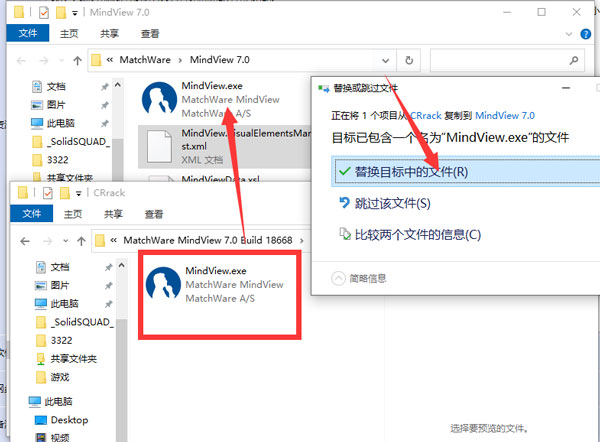Open 图片 in MindView 7.0 window sidebar
Viewport: 600px width, 442px height.
[56, 105]
